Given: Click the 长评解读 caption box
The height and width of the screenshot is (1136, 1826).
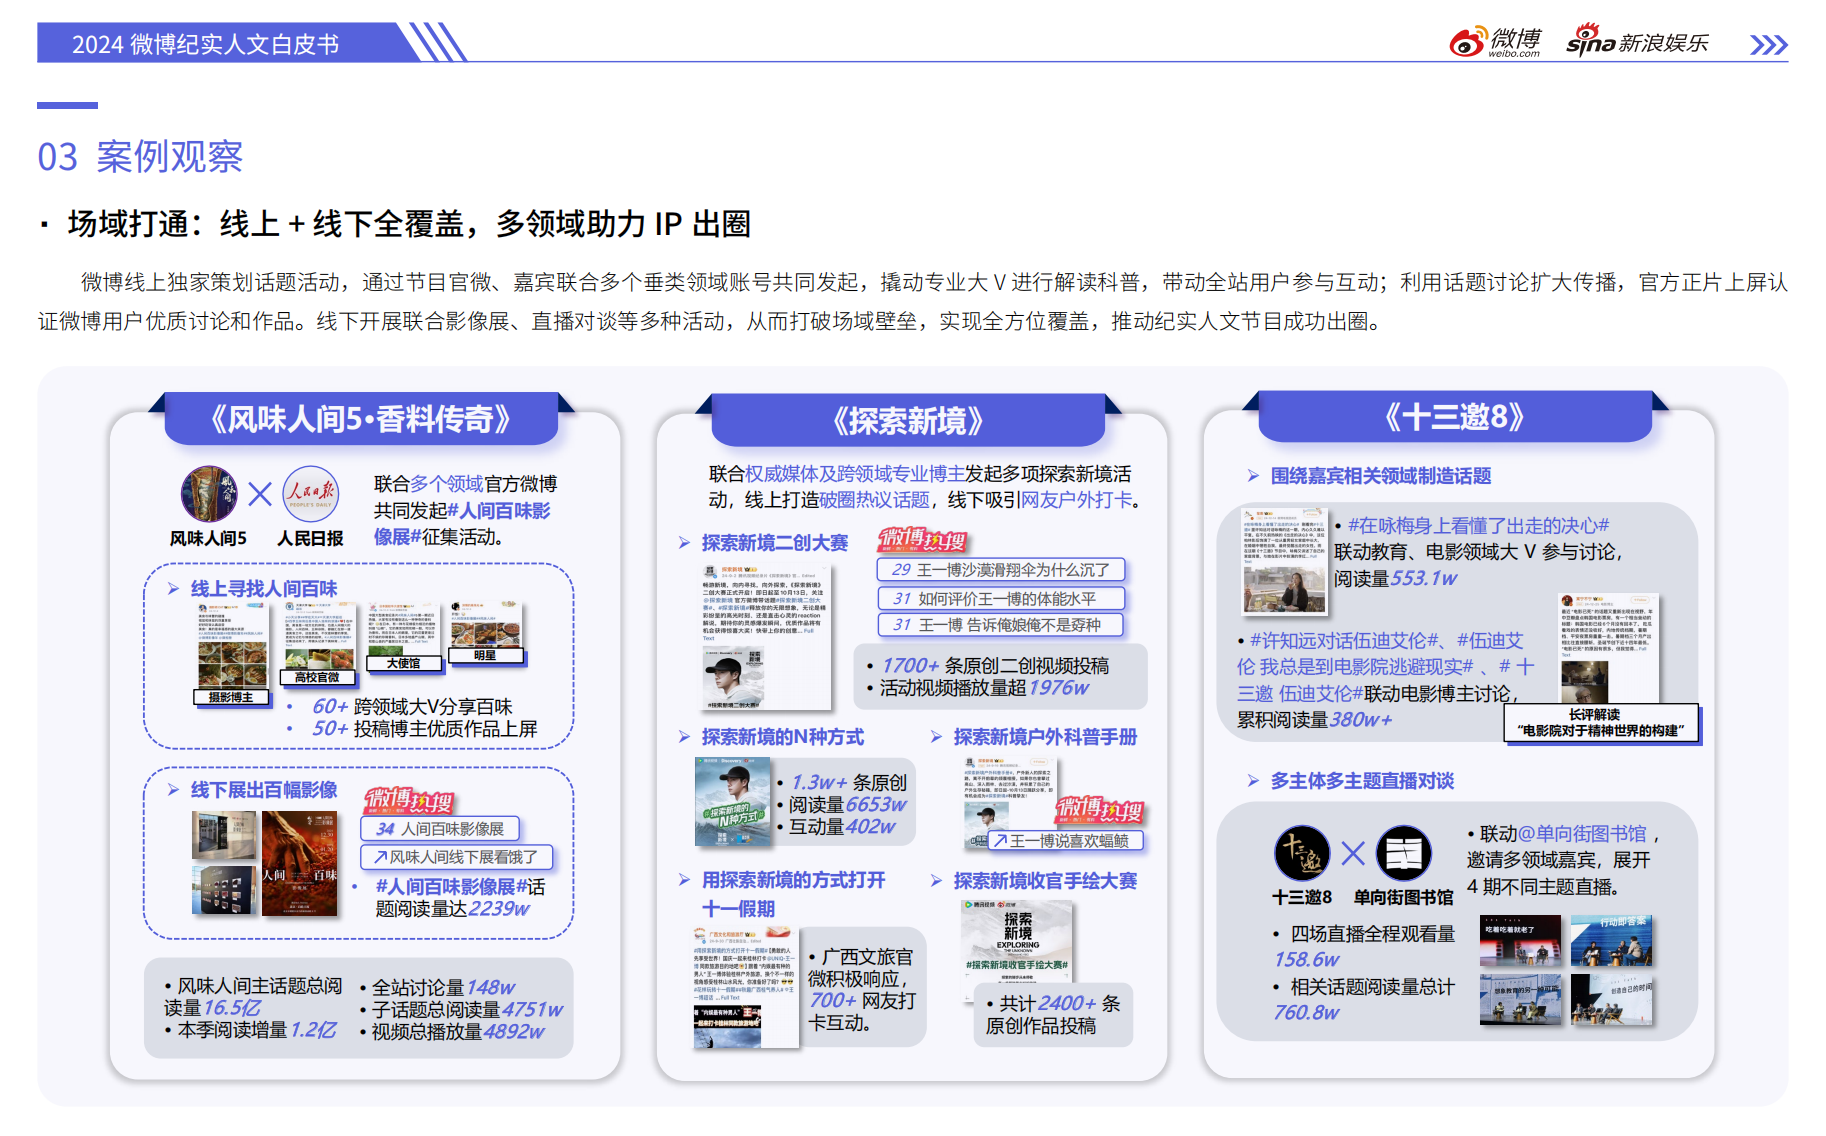Looking at the screenshot, I should (x=1601, y=723).
